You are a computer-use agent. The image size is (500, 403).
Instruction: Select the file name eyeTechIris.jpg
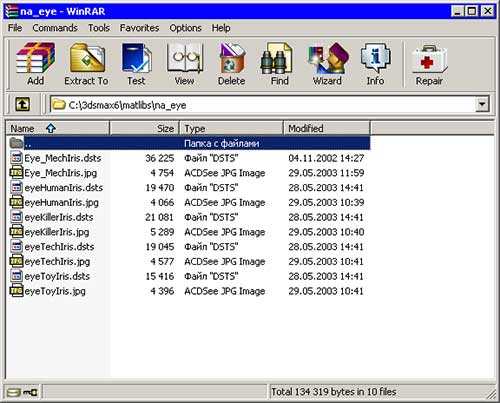pos(57,261)
